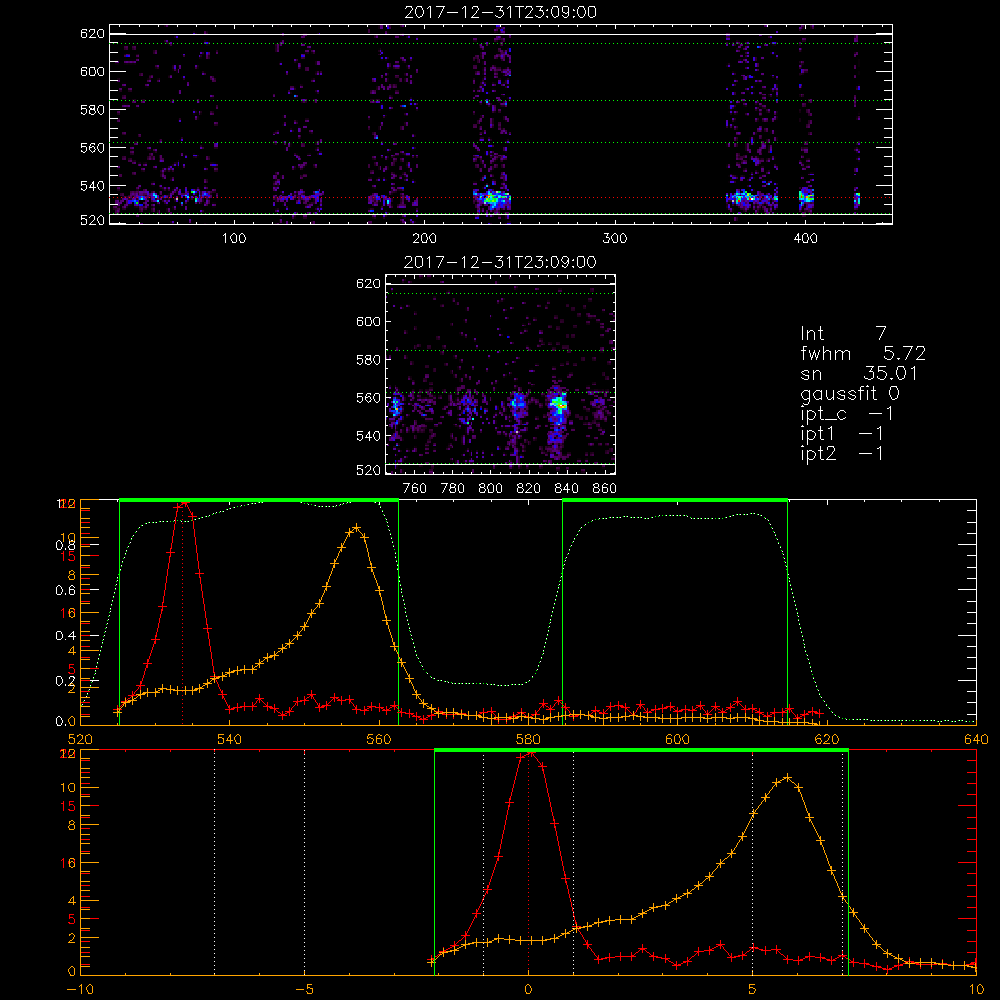
Task: Click x-axis label -5 of the bottom plot
Action: coord(304,990)
